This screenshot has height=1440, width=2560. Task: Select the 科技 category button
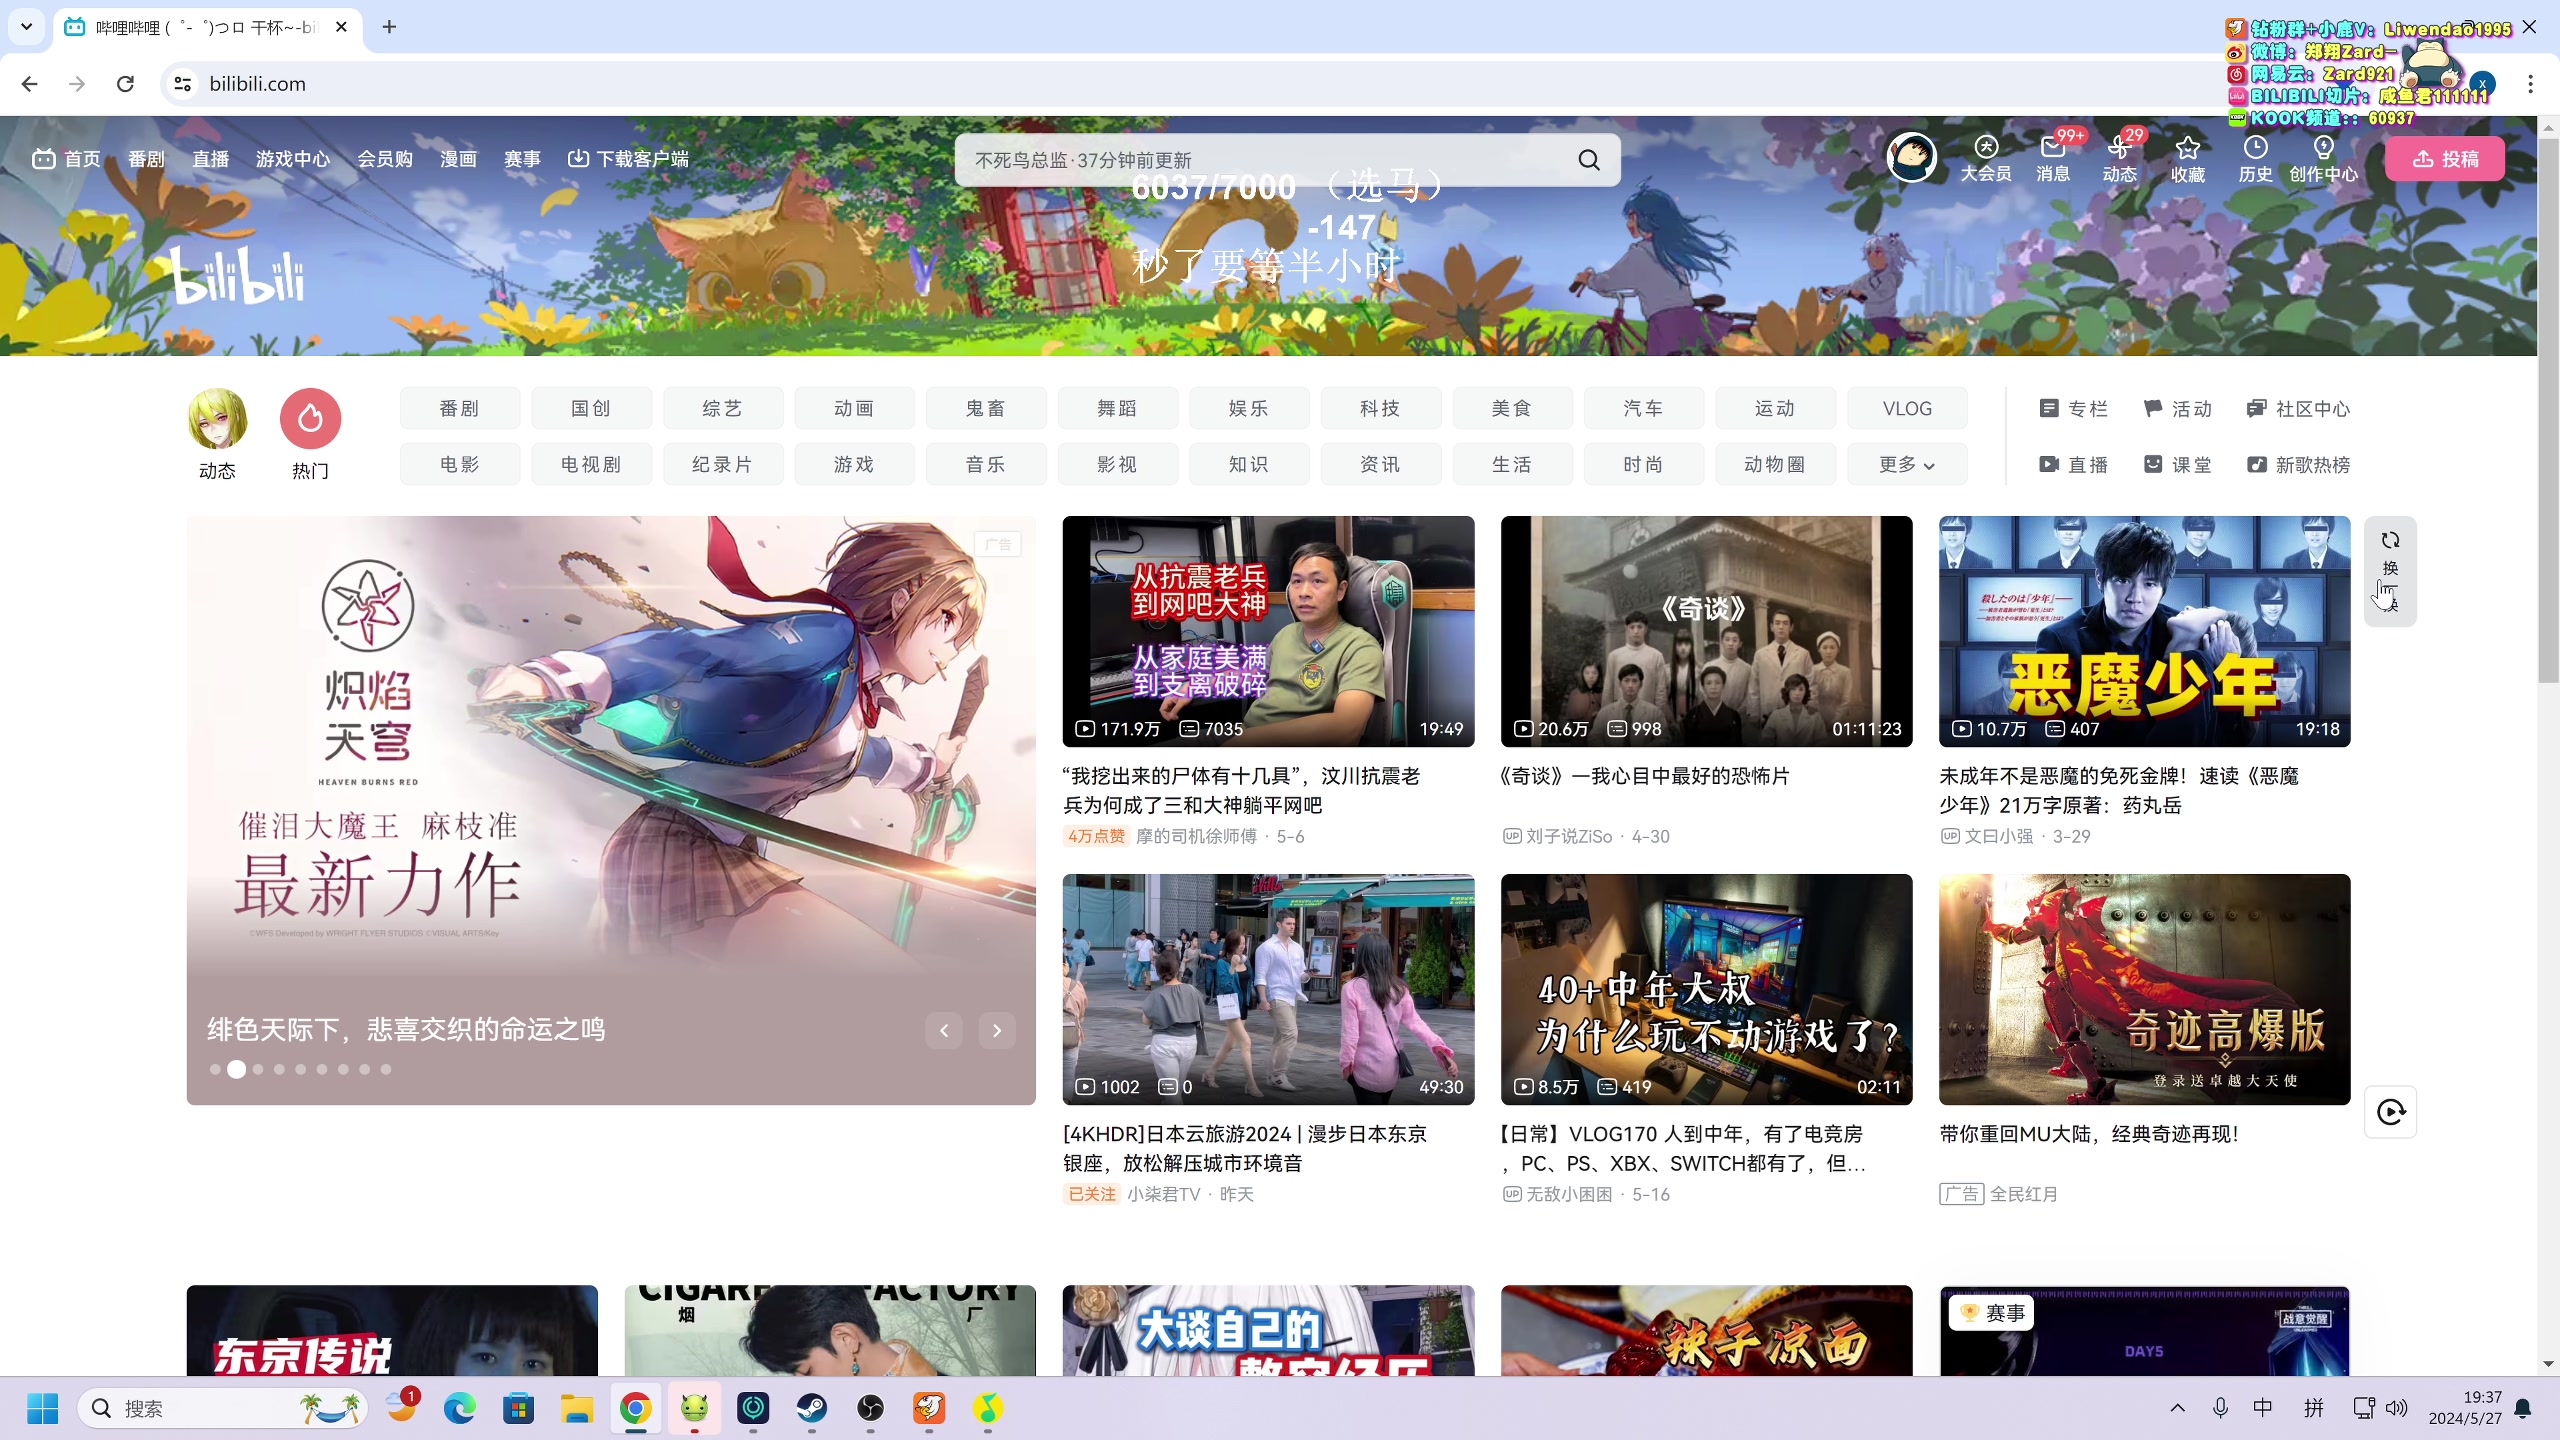coord(1380,408)
